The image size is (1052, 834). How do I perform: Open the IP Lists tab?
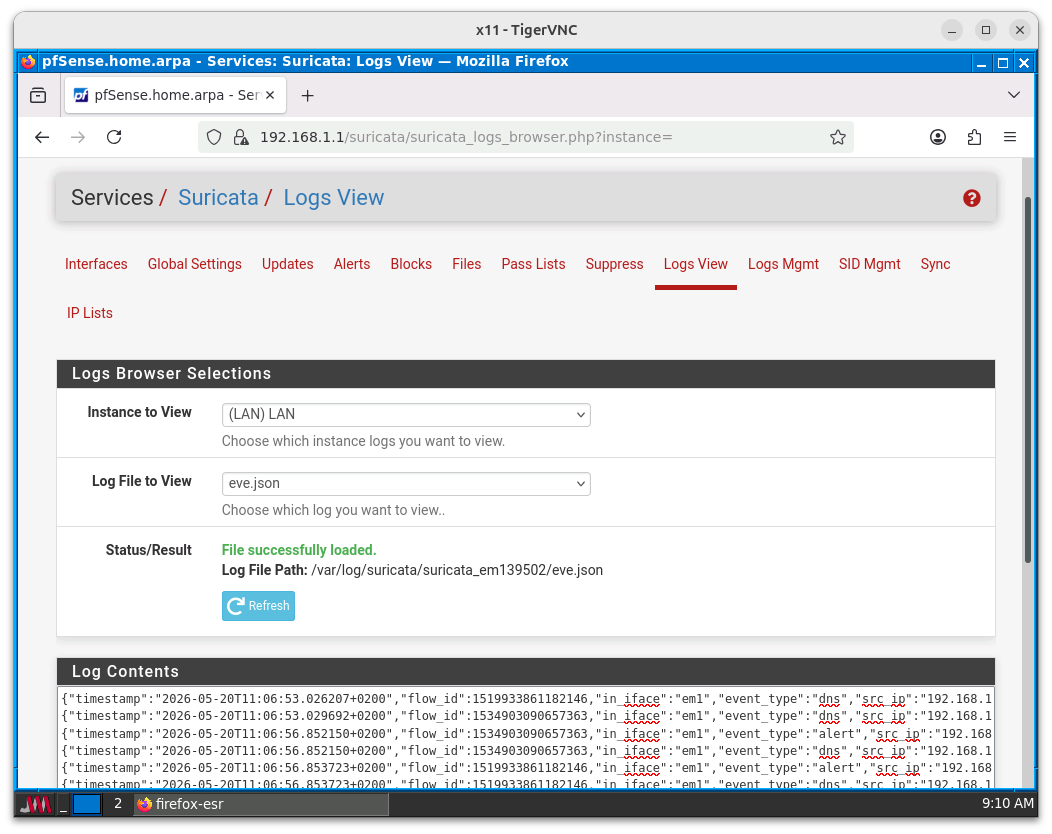(x=89, y=313)
